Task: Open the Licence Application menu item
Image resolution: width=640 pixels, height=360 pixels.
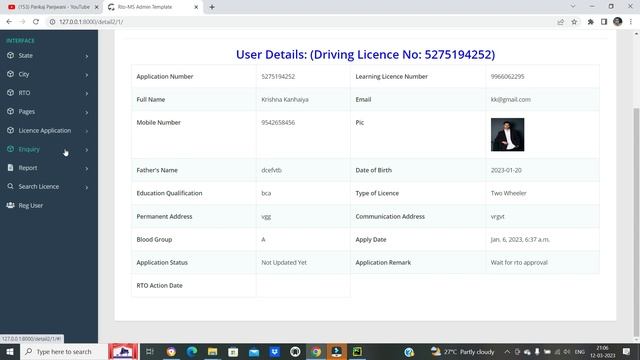Action: coord(49,131)
